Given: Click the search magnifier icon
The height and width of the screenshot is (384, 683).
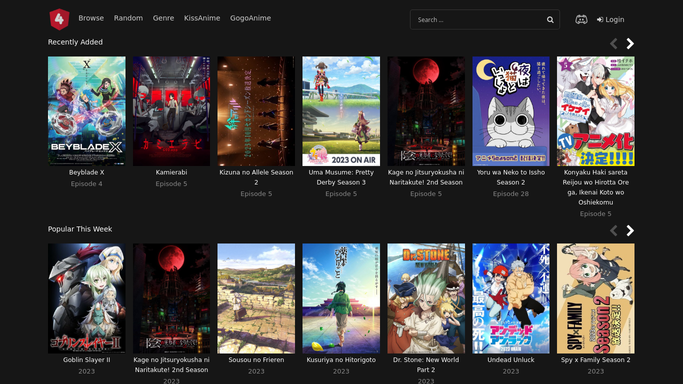Looking at the screenshot, I should tap(550, 20).
